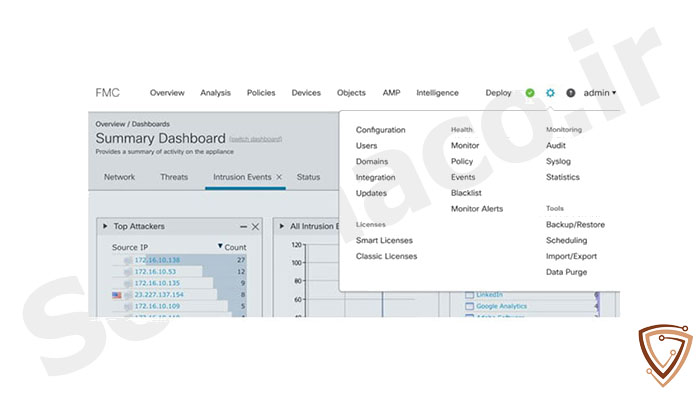This screenshot has width=700, height=394.
Task: Click source IP 23.227.137.154
Action: [x=159, y=295]
